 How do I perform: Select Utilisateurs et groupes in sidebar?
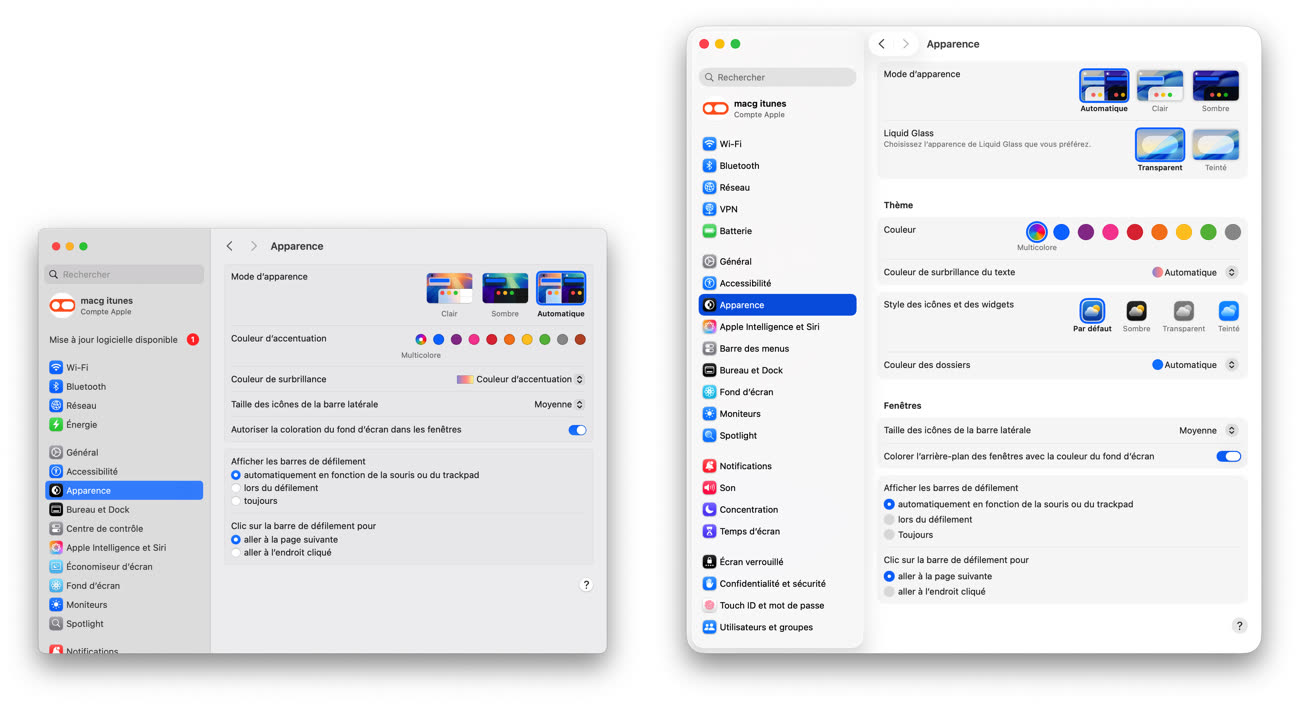coord(765,628)
